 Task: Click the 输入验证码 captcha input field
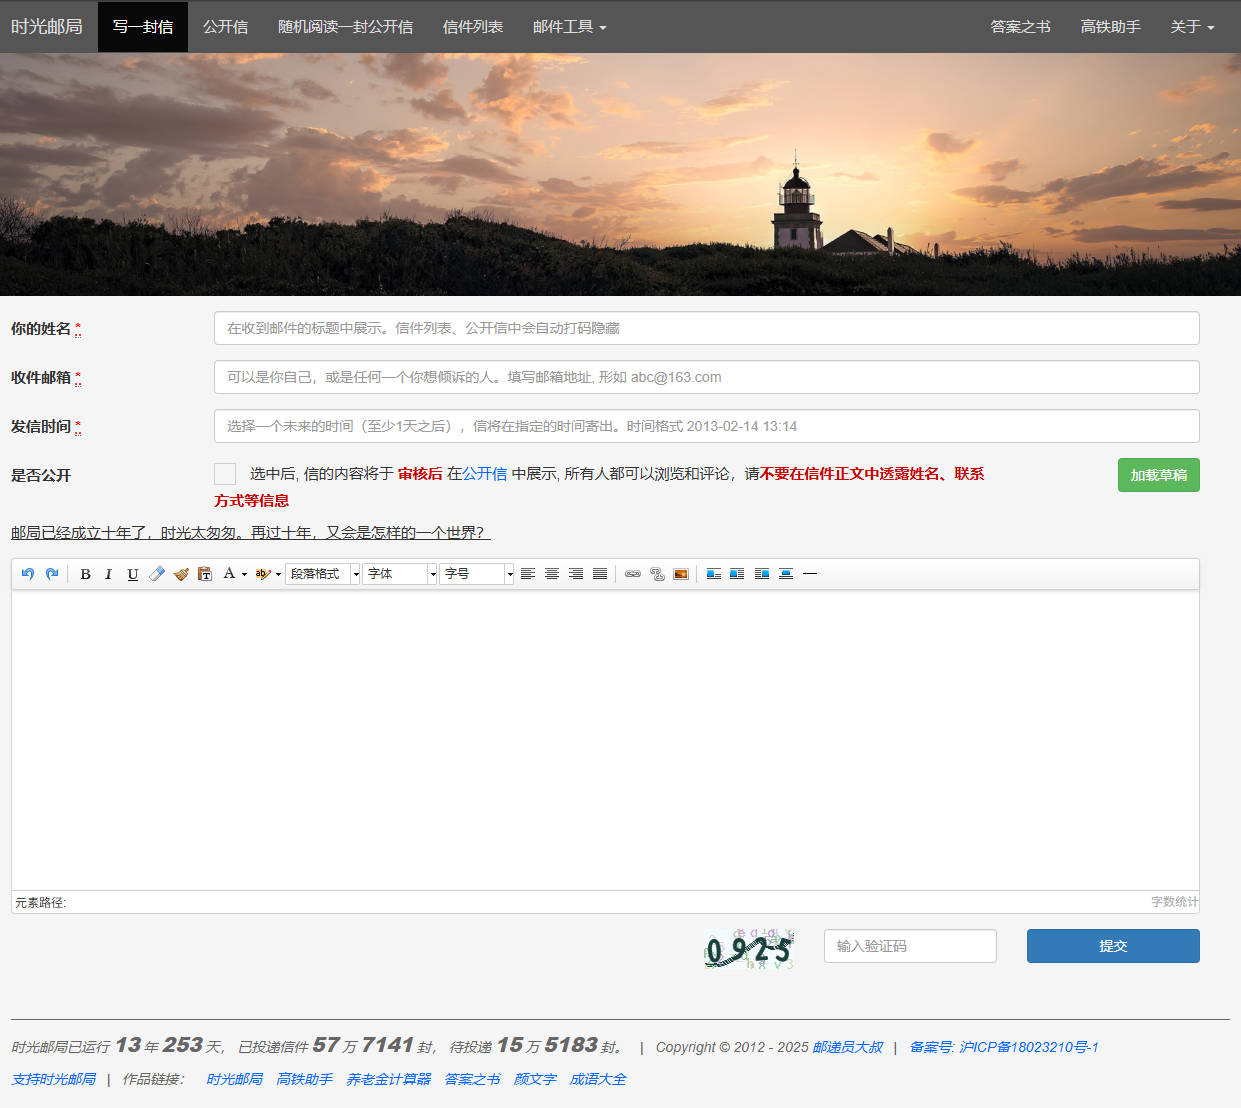click(x=910, y=946)
